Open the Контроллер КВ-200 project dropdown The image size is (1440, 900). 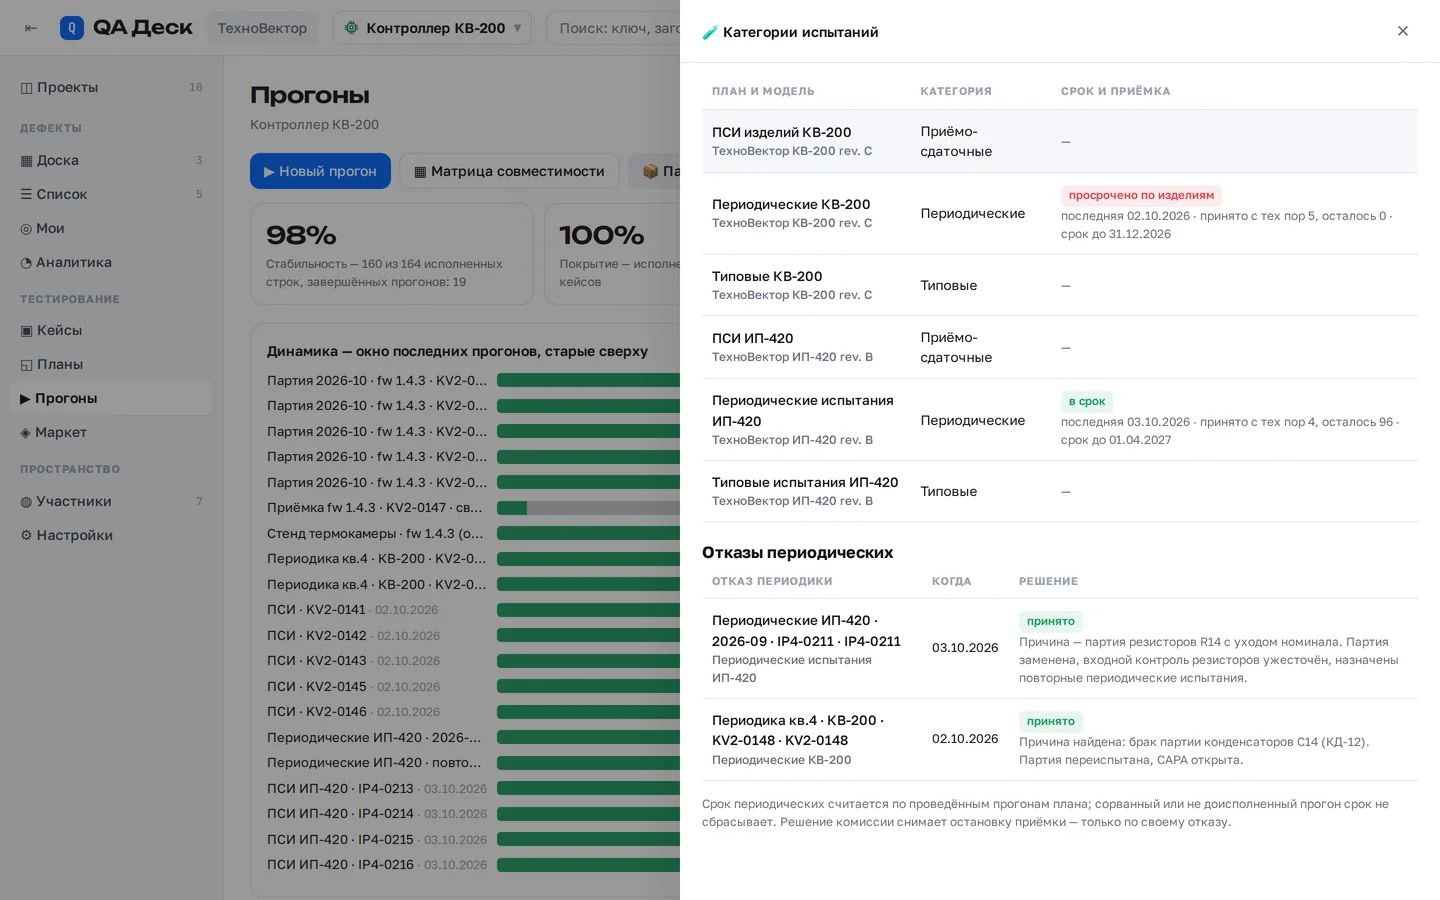(x=432, y=28)
